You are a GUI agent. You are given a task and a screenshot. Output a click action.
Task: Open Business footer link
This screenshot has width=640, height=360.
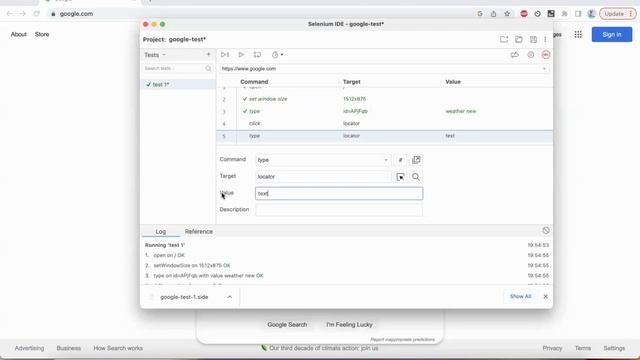point(69,348)
